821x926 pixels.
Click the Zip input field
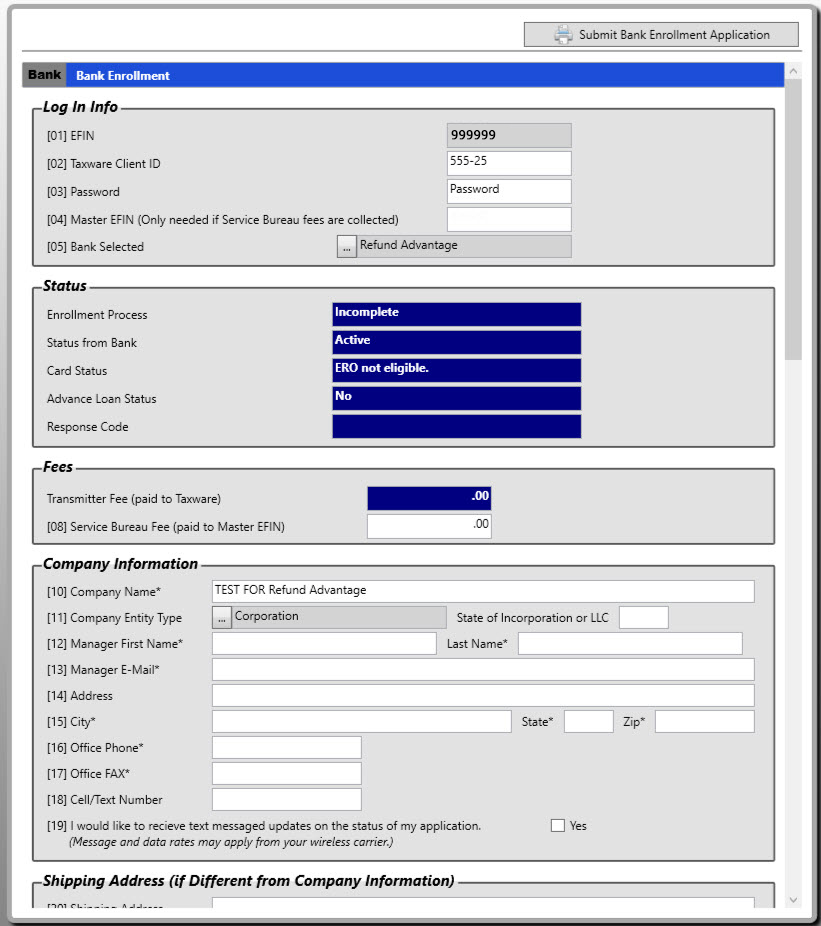tap(705, 722)
